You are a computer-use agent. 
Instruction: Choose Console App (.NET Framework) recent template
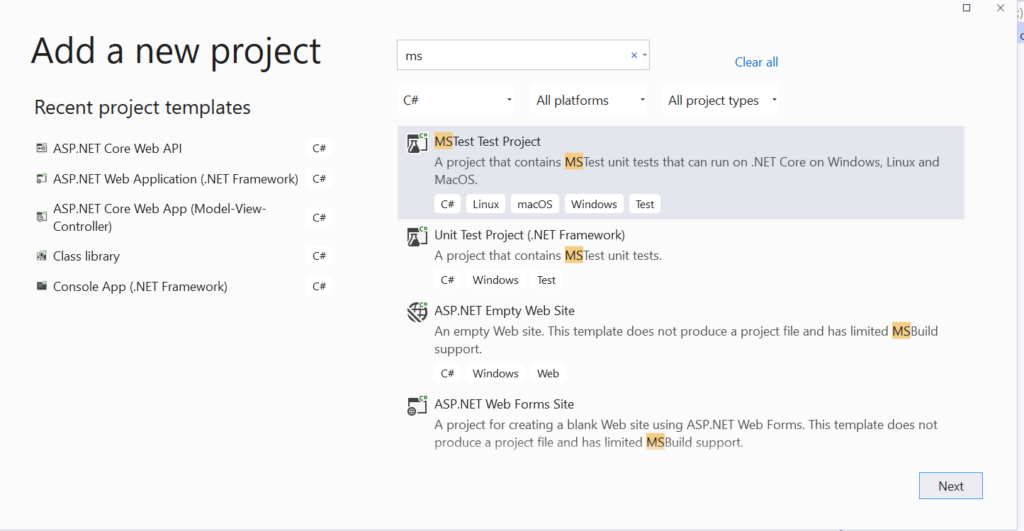tap(140, 286)
